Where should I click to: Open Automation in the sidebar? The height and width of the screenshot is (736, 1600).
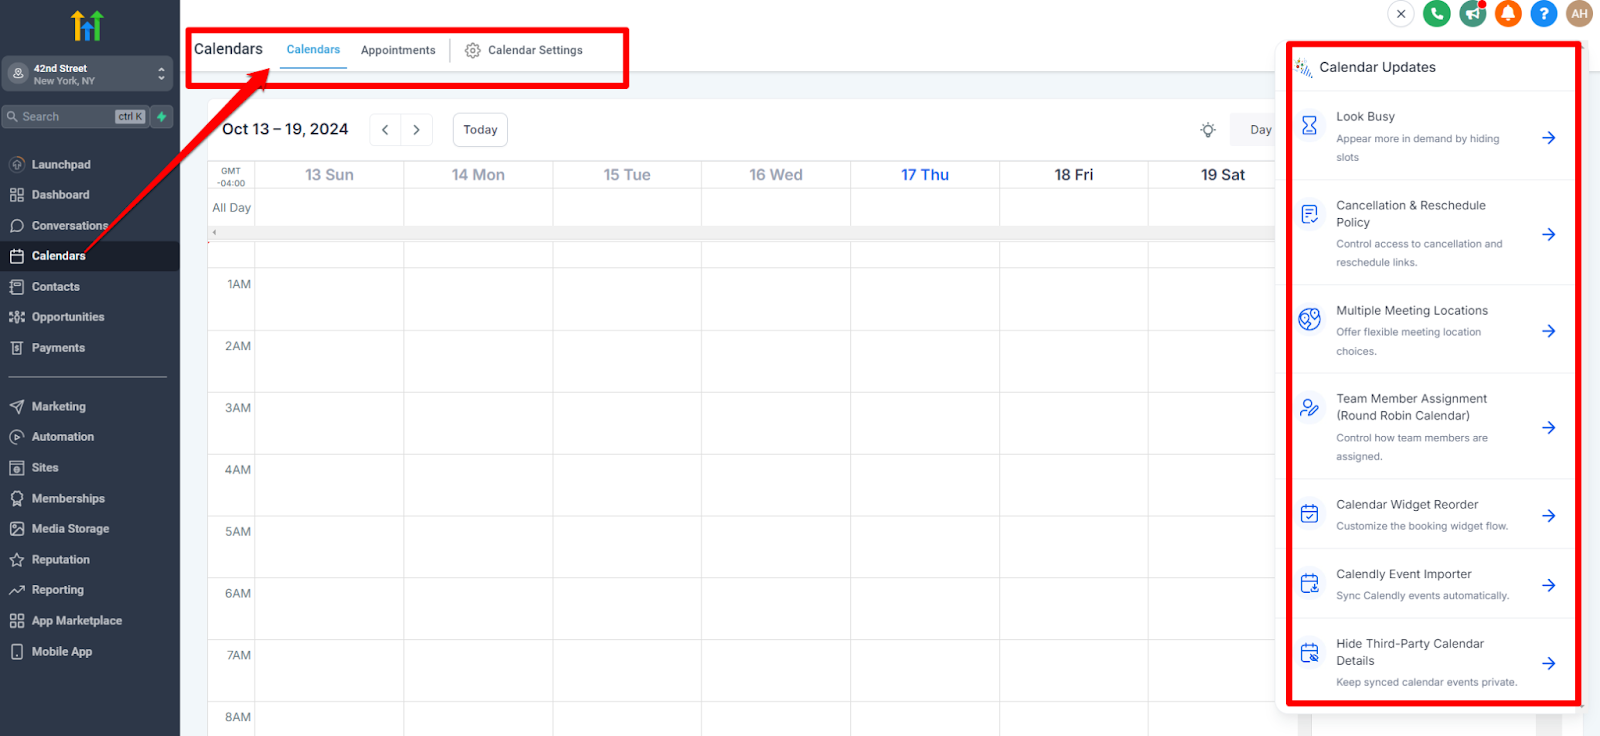62,437
